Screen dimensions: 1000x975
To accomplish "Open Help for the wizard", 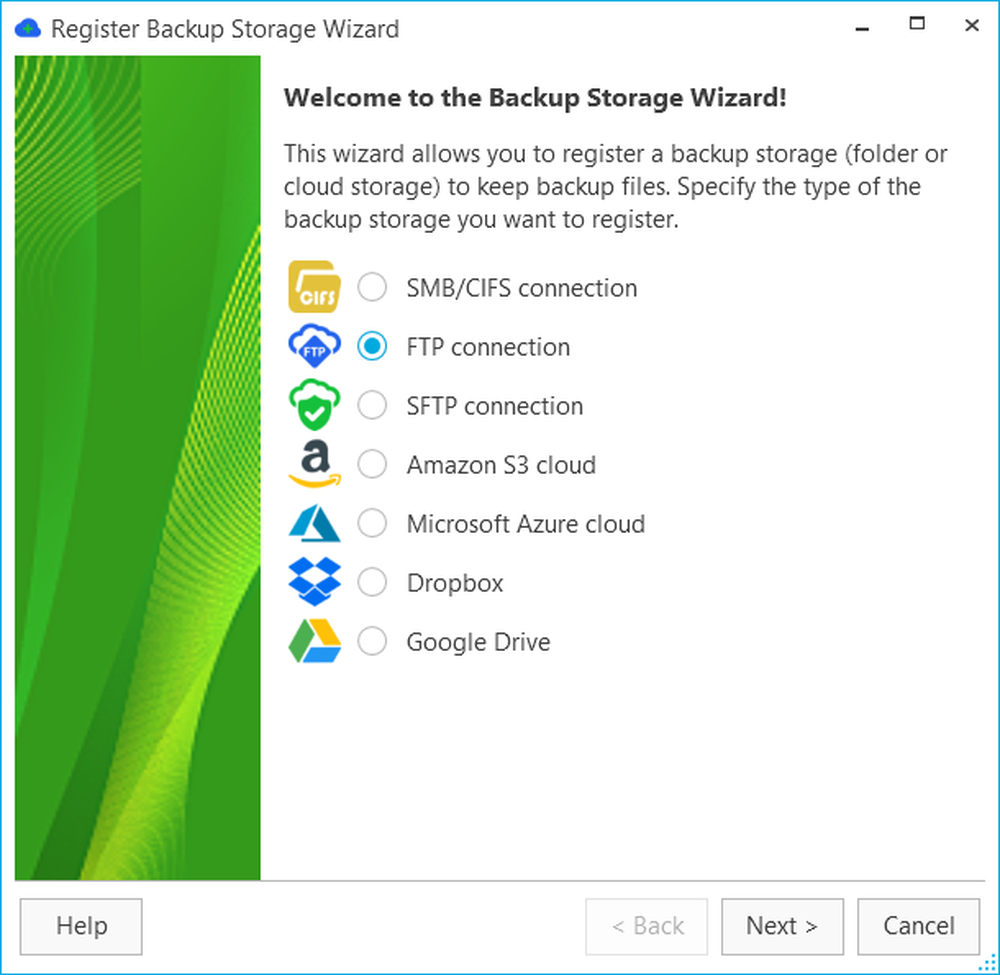I will pos(81,927).
